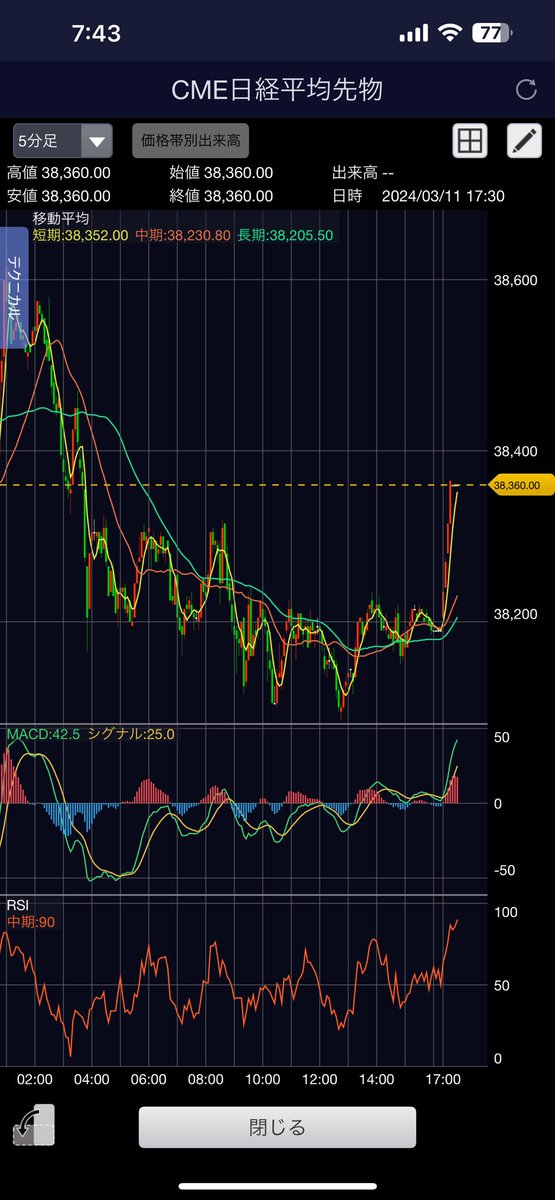Tap the 始値 38,360.00 readout
Image resolution: width=555 pixels, height=1200 pixels.
click(x=221, y=173)
